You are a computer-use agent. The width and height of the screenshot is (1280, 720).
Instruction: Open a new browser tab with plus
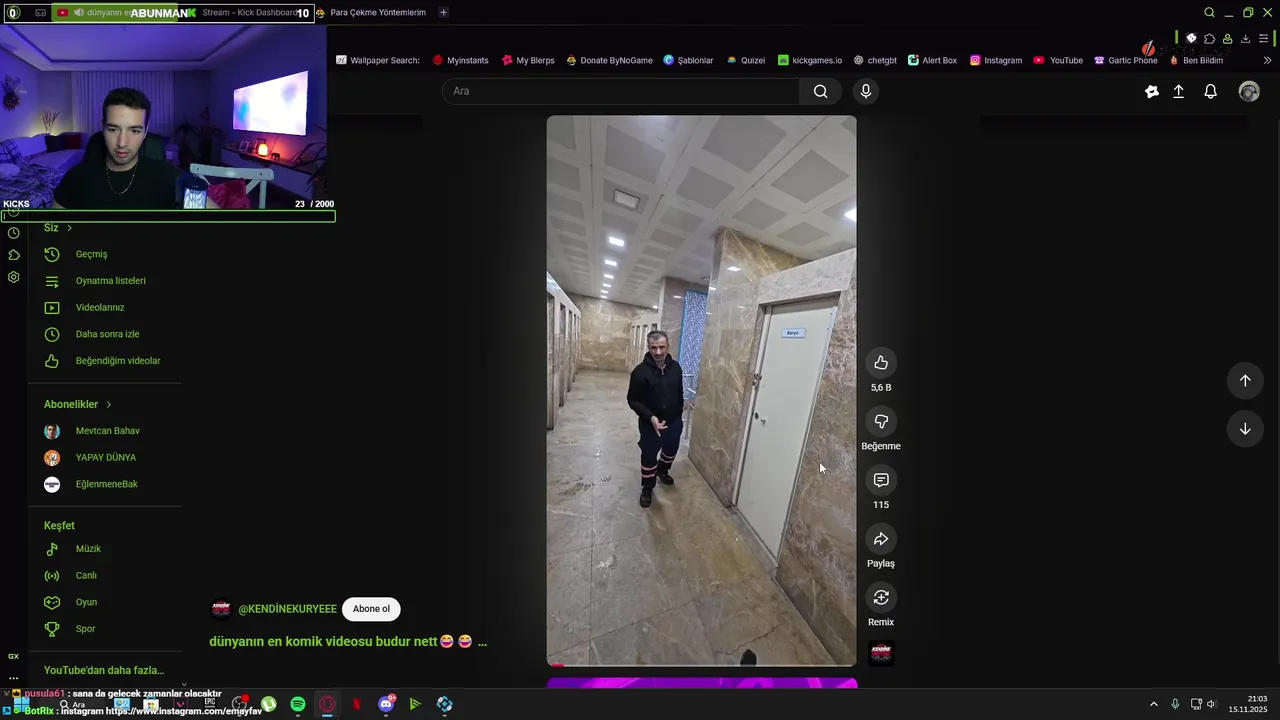[x=443, y=12]
